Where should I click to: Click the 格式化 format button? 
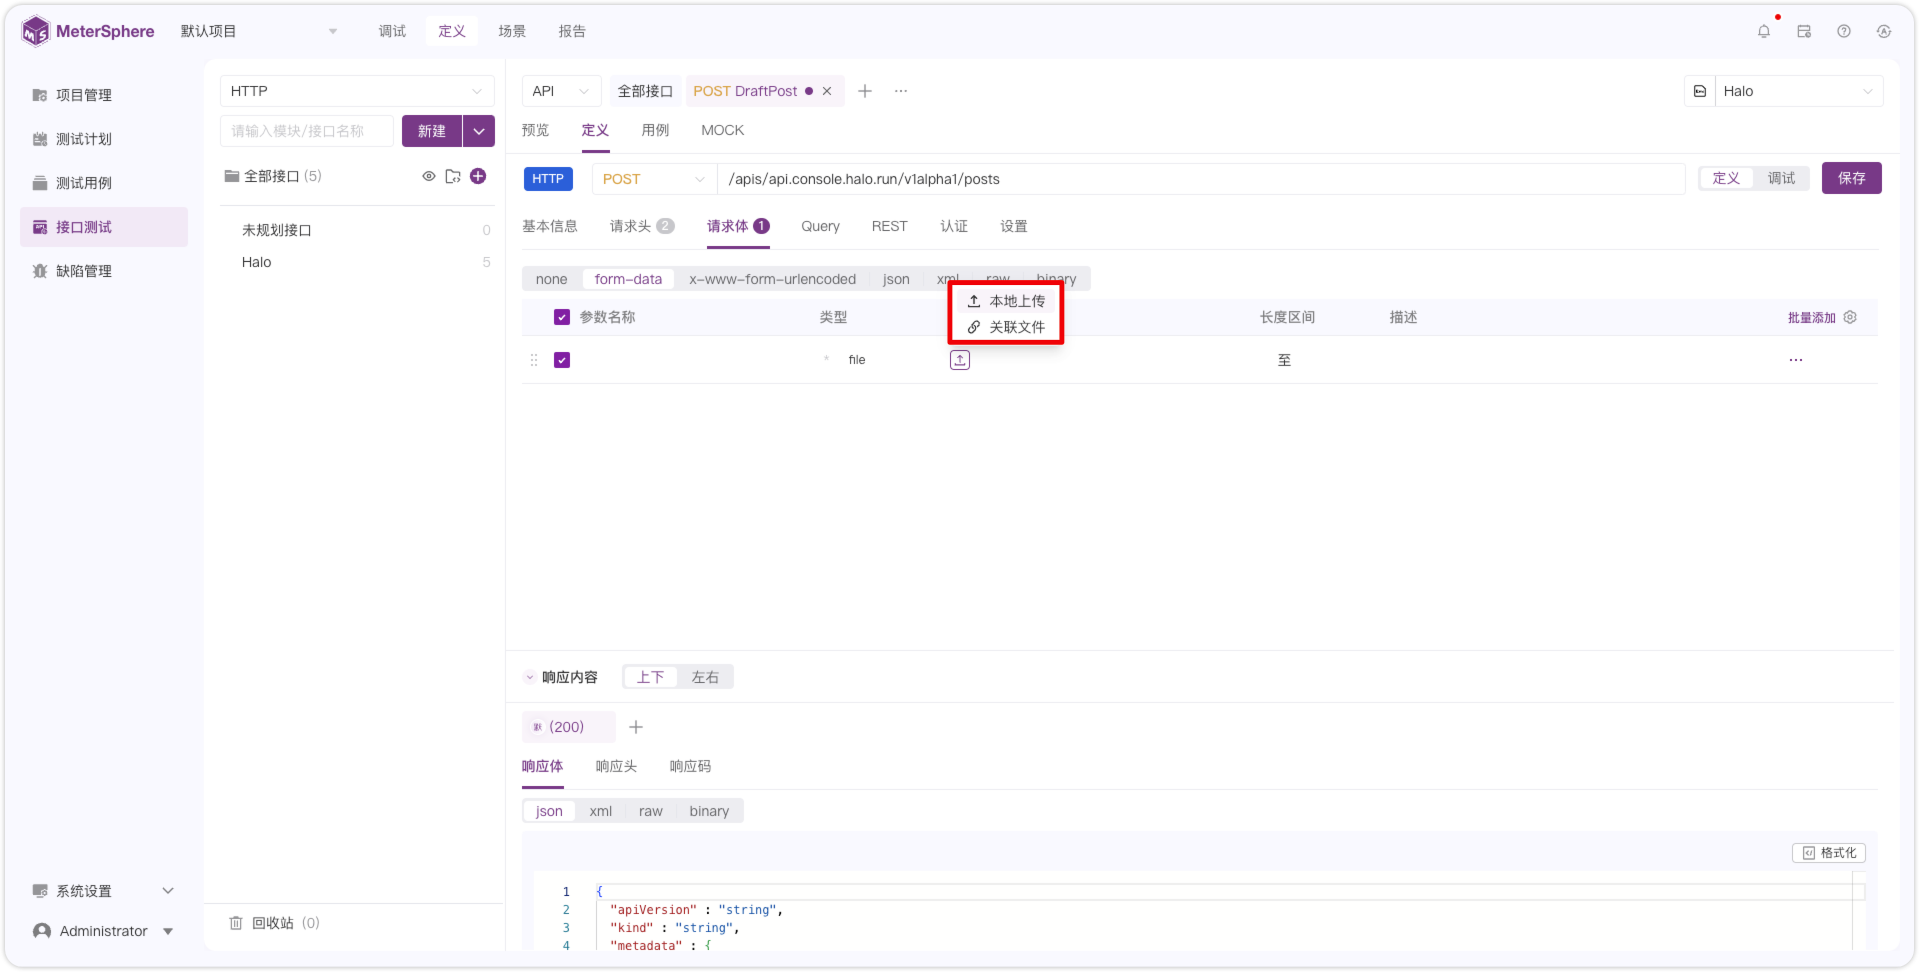tap(1829, 853)
